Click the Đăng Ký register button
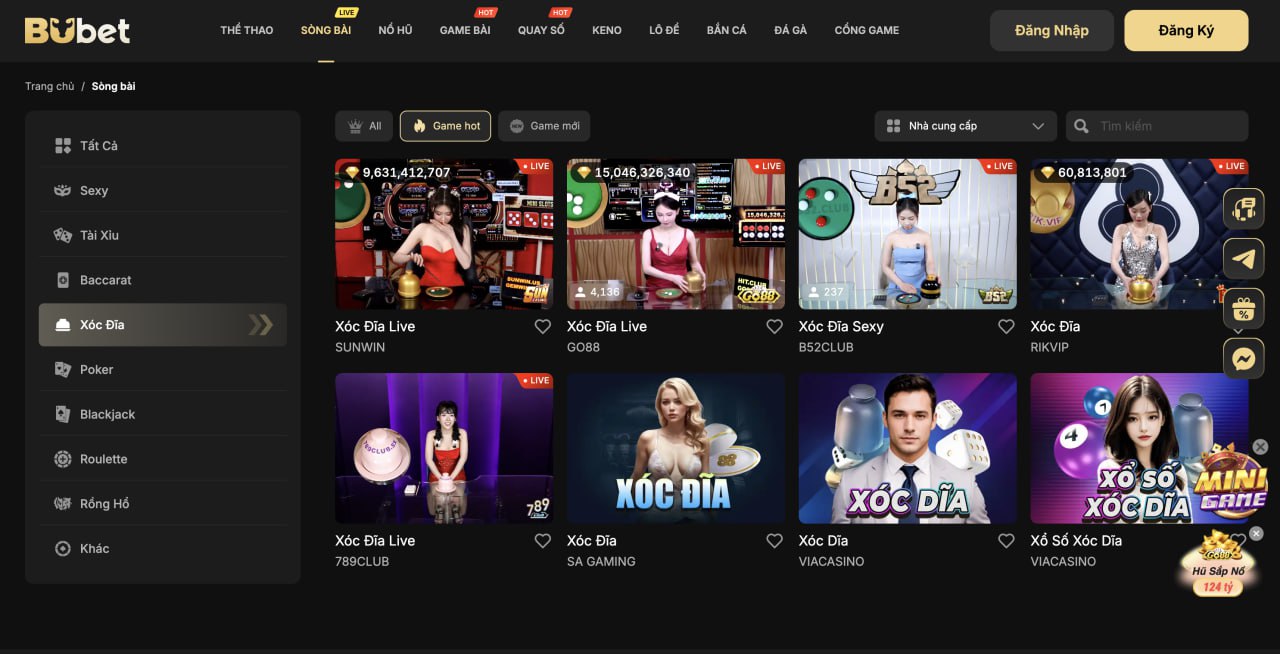The image size is (1280, 654). click(x=1186, y=30)
